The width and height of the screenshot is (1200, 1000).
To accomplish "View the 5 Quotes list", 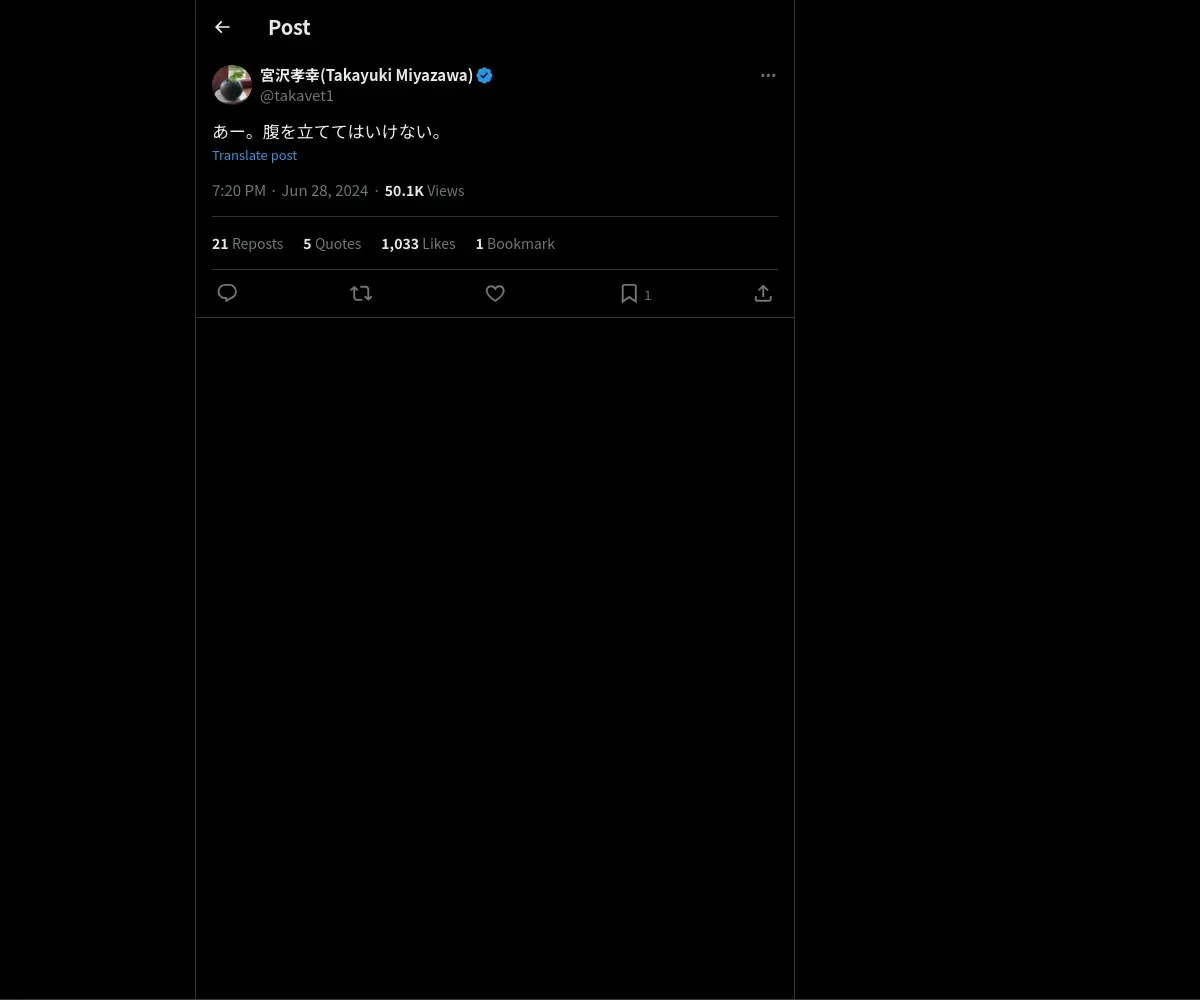I will [332, 243].
